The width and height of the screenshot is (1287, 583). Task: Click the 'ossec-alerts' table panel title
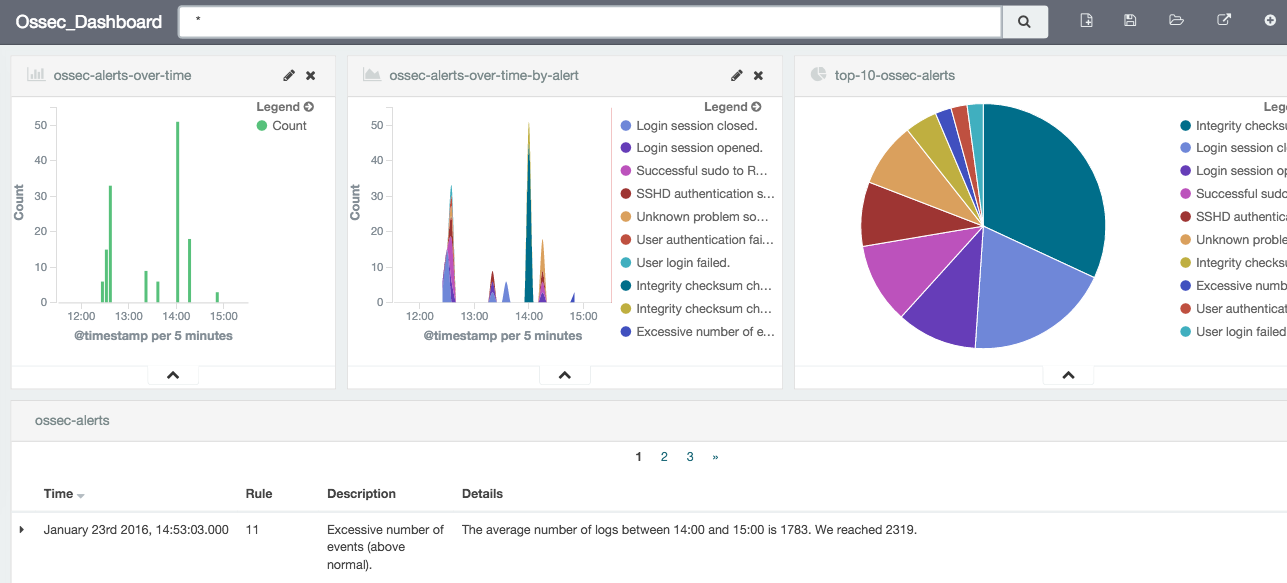(x=72, y=421)
